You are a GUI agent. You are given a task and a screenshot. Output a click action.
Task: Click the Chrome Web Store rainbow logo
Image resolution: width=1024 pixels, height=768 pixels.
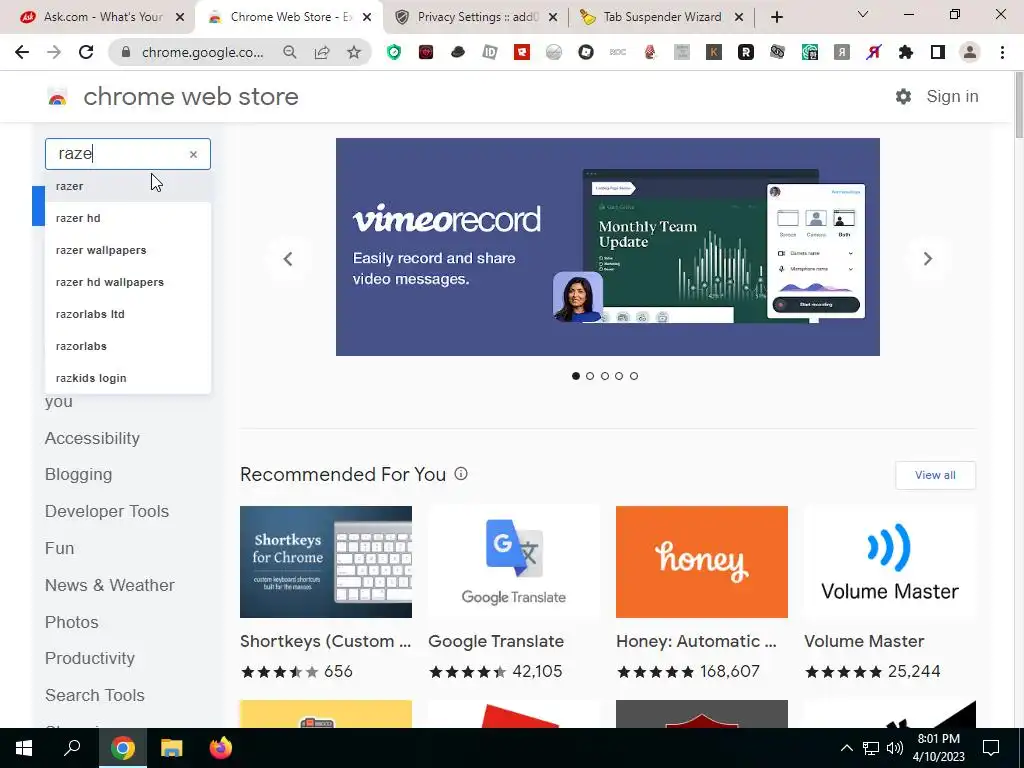click(57, 97)
